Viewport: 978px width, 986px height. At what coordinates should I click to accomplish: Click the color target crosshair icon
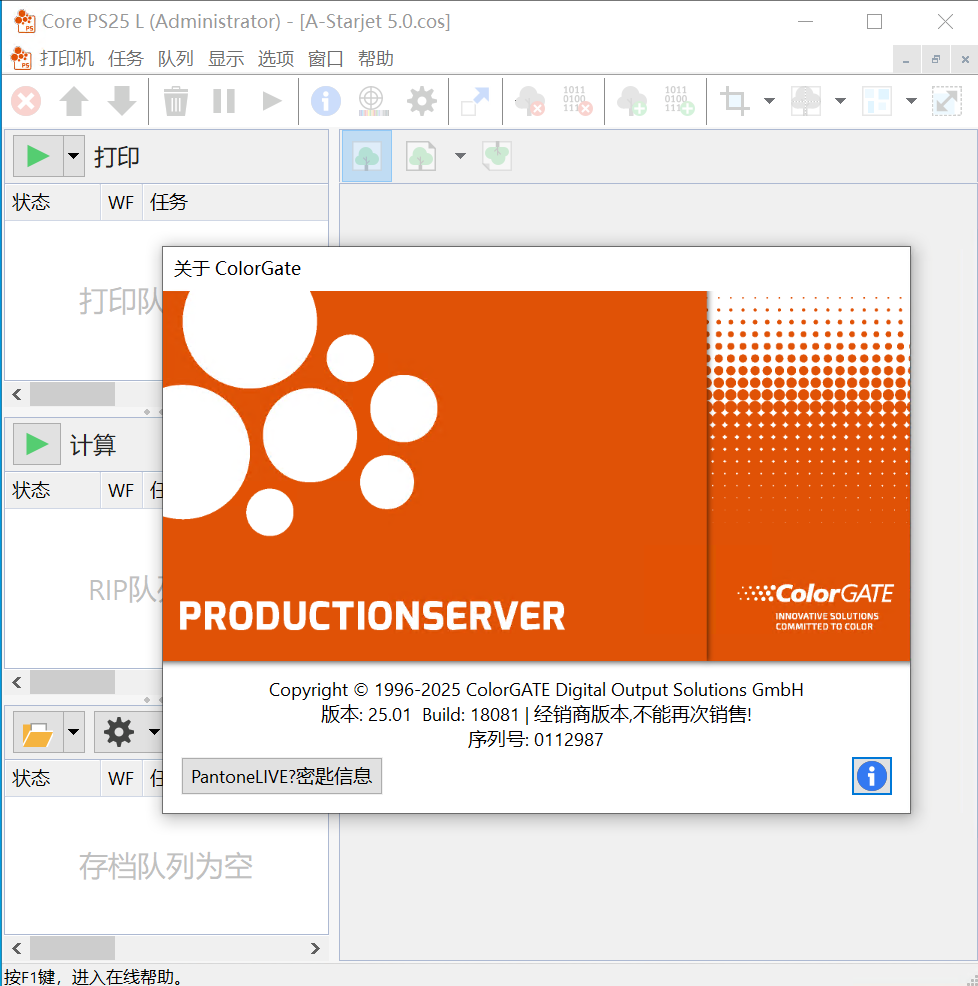[x=372, y=101]
